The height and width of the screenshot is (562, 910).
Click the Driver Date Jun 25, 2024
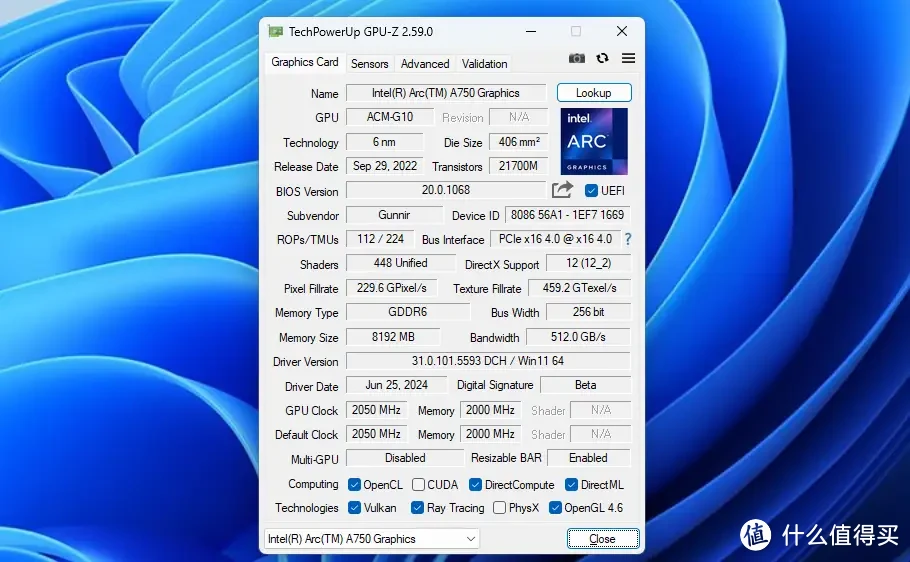coord(396,385)
